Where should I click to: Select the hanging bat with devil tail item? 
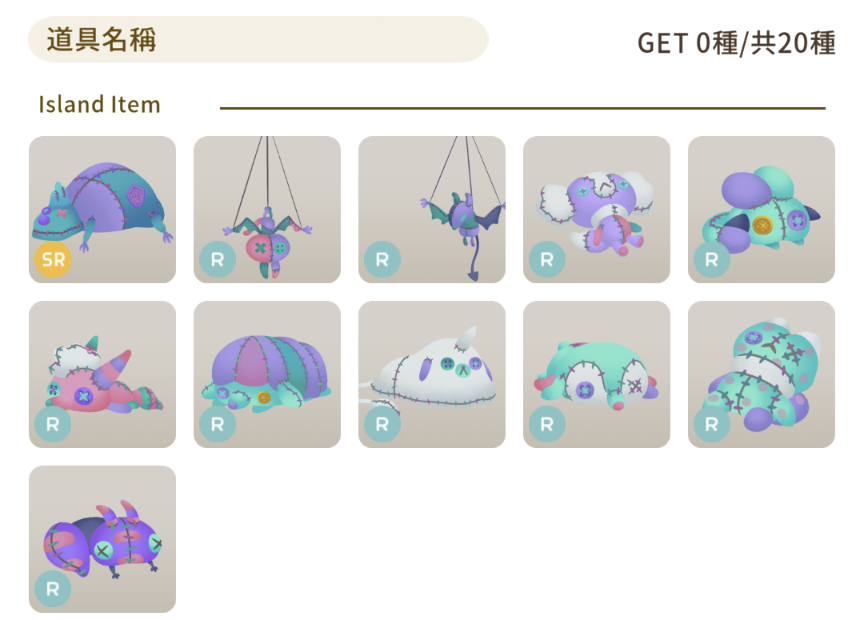coord(432,209)
